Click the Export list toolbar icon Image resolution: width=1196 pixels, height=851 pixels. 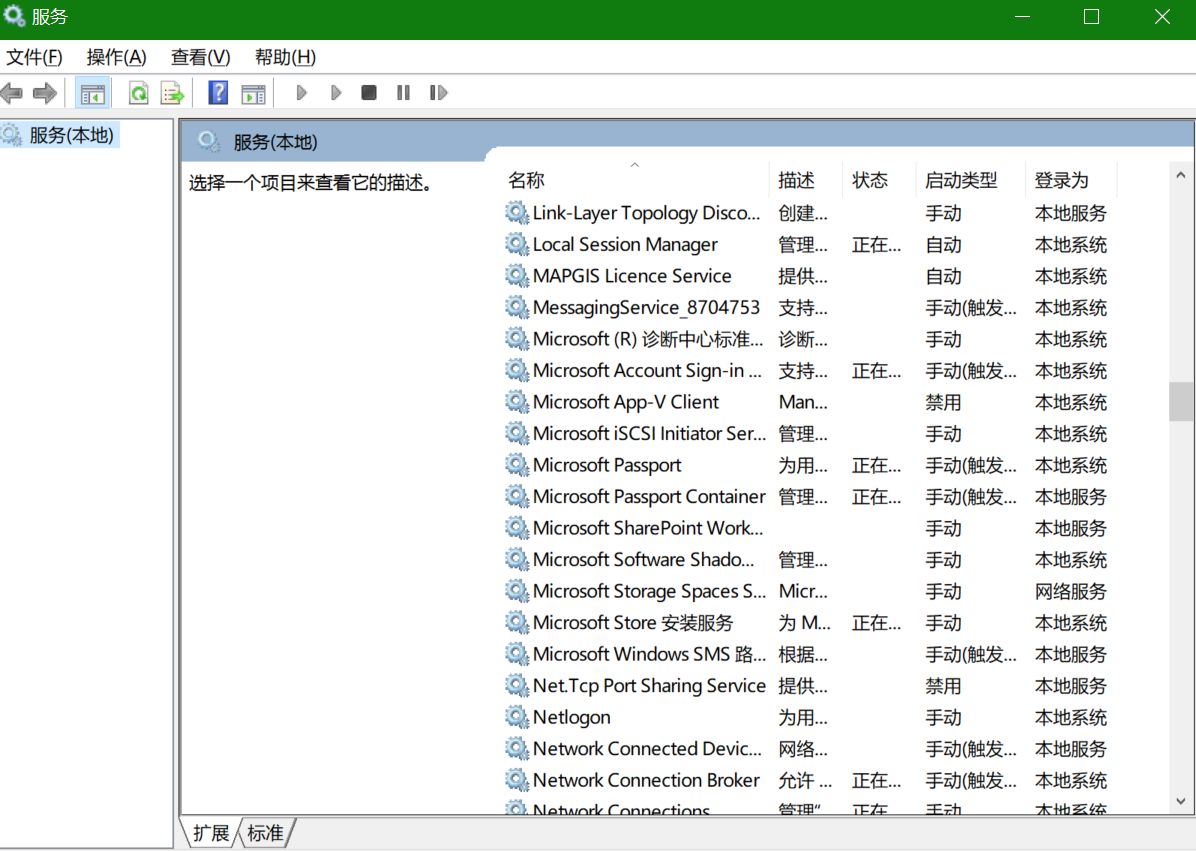click(172, 93)
